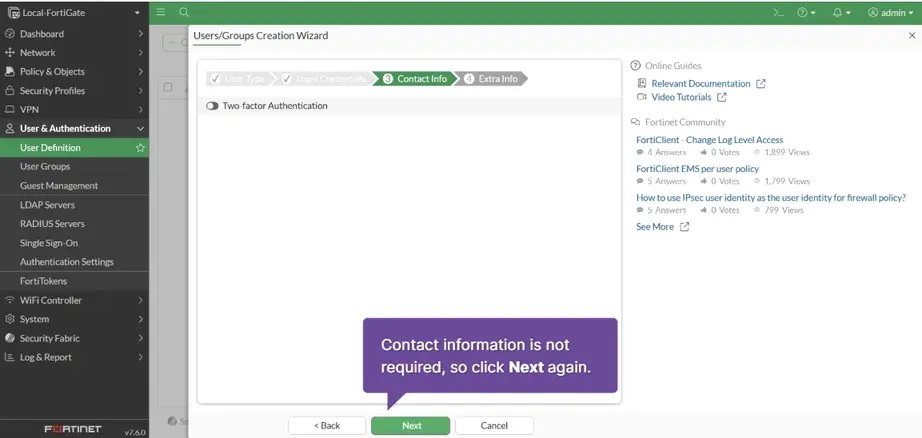Click the Security Profiles lock icon
This screenshot has height=438, width=922.
click(x=9, y=91)
